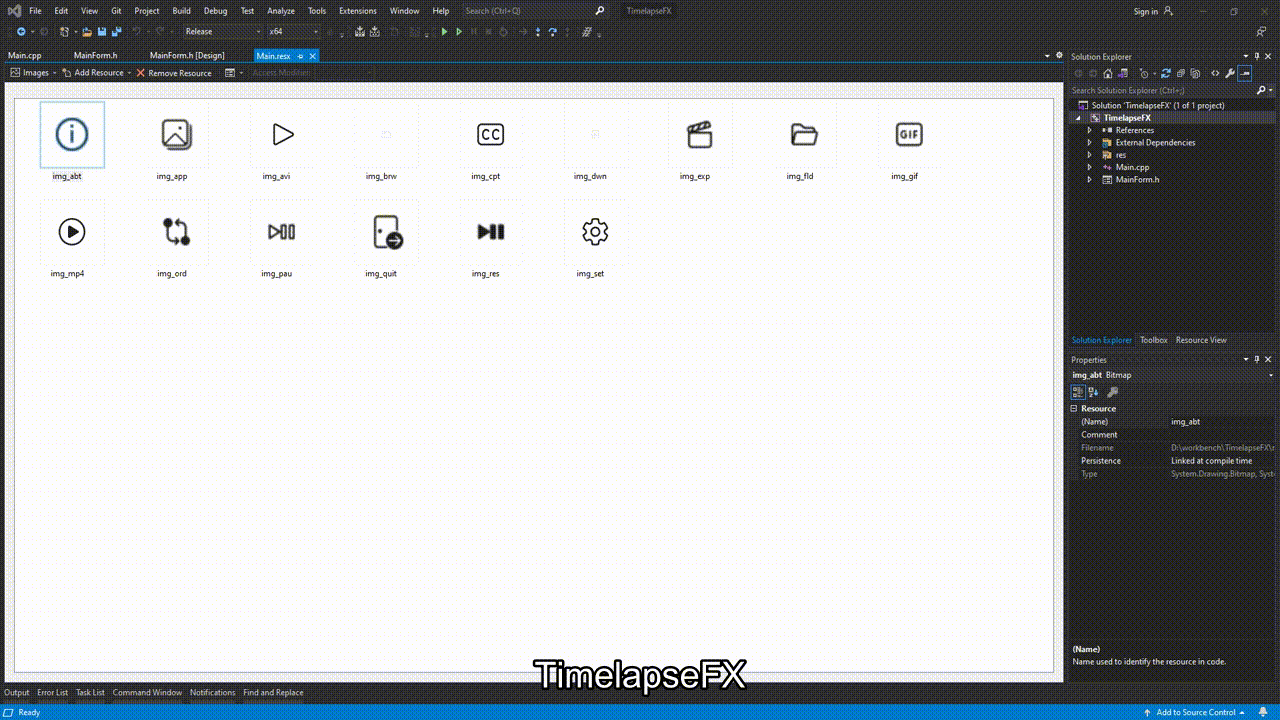The height and width of the screenshot is (720, 1280).
Task: Click Add to Source Control in status bar
Action: tap(1195, 712)
